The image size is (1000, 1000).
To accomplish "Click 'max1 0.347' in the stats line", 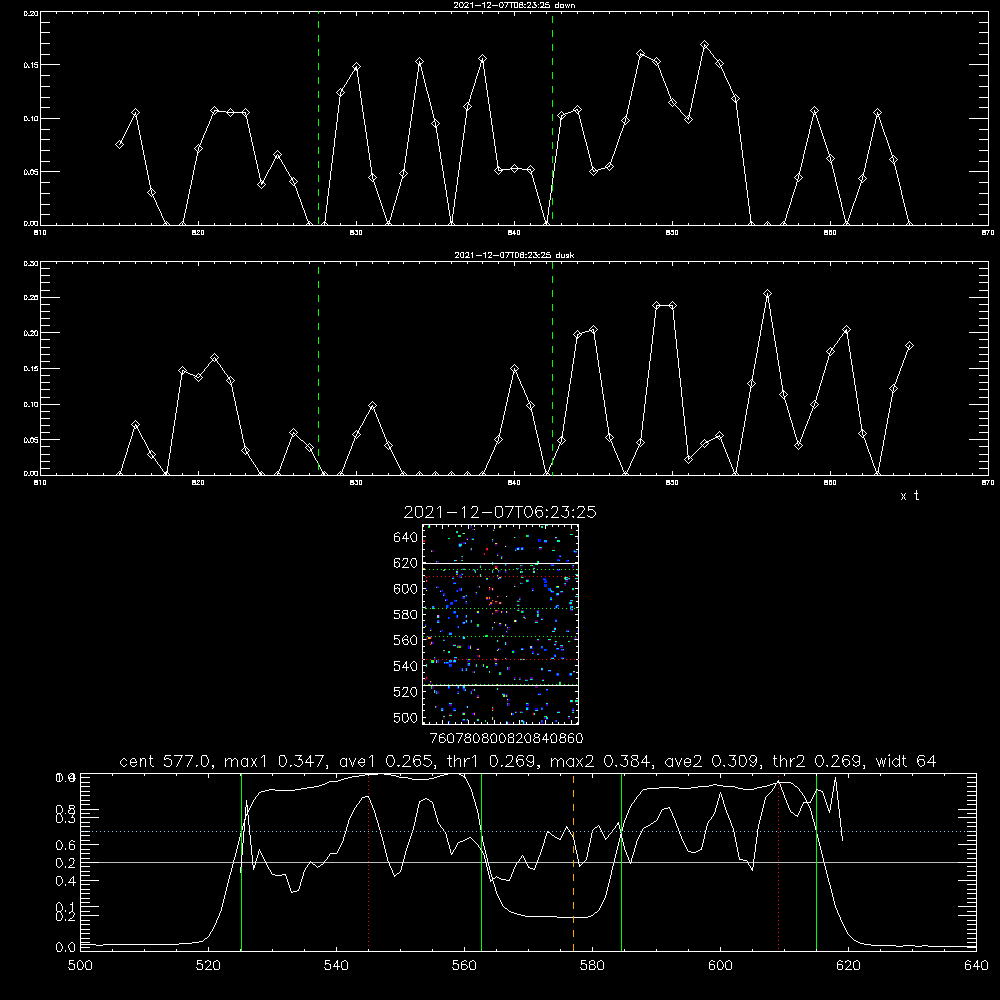I will click(276, 761).
